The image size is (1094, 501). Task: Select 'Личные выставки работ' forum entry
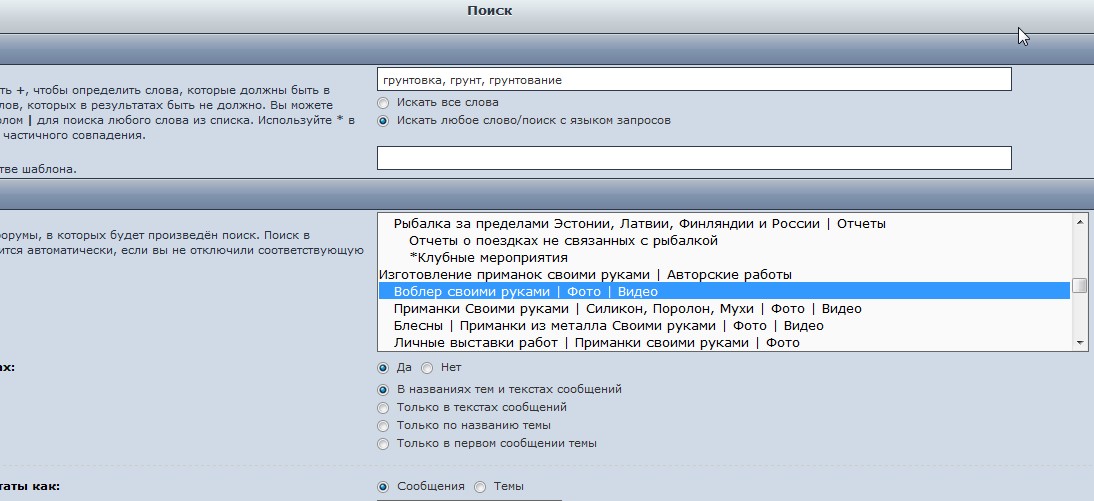coord(596,342)
